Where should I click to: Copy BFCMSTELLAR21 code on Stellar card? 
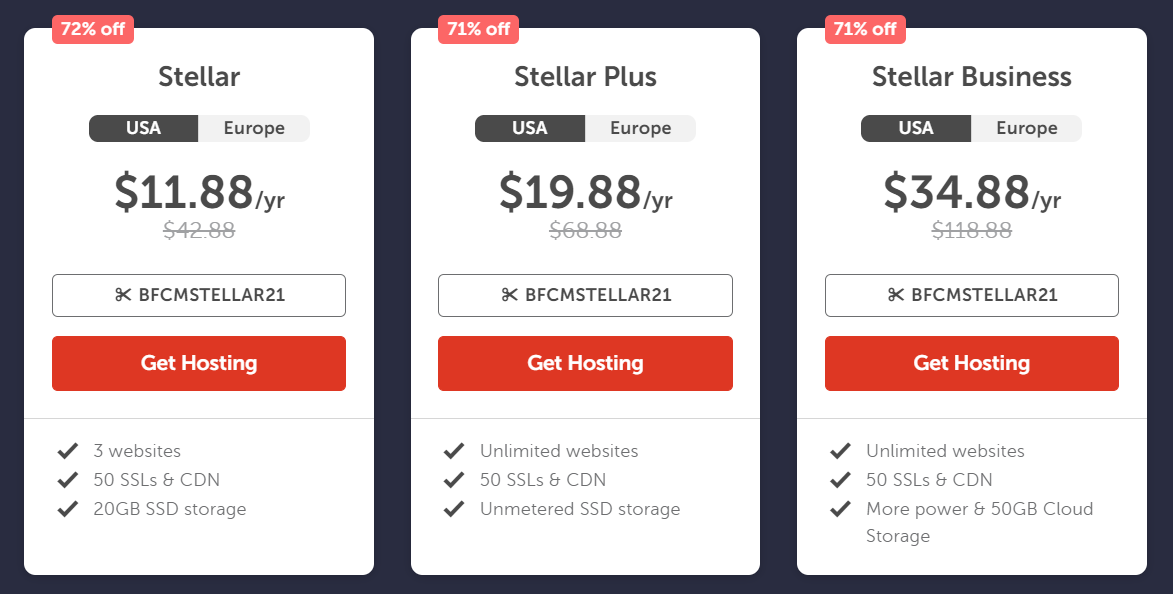(199, 296)
